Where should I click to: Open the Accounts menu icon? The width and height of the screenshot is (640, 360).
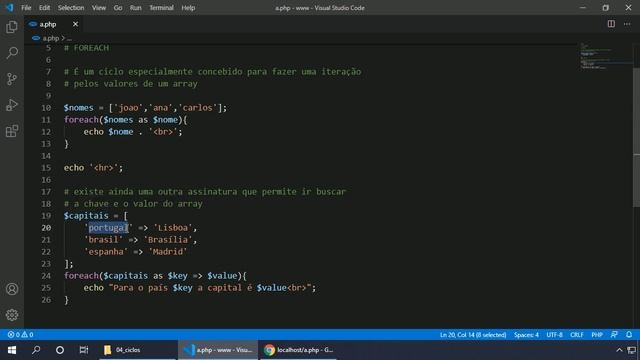(x=12, y=289)
